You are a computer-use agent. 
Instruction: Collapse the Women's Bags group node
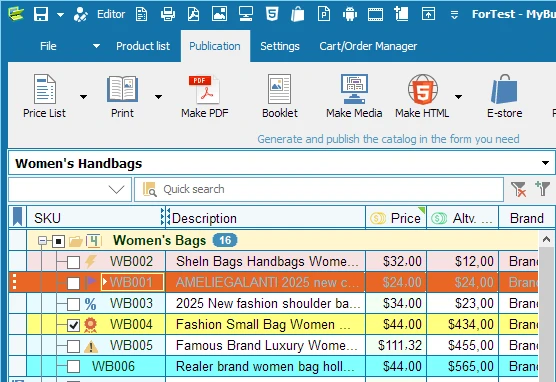point(43,241)
